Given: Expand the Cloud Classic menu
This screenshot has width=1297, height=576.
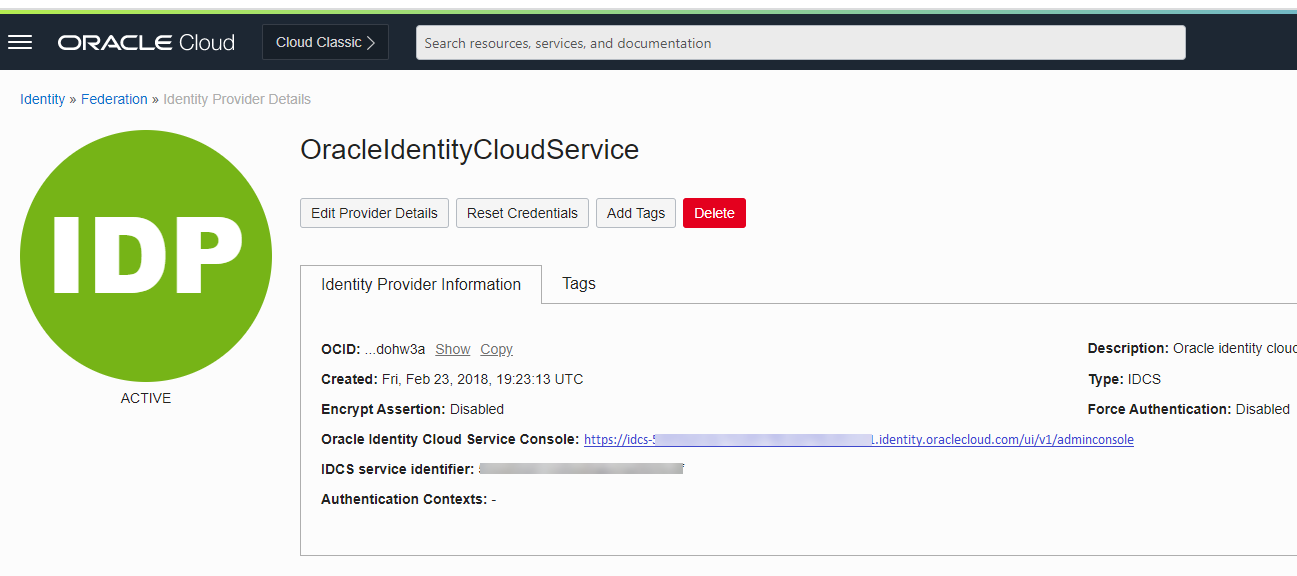Looking at the screenshot, I should click(325, 42).
